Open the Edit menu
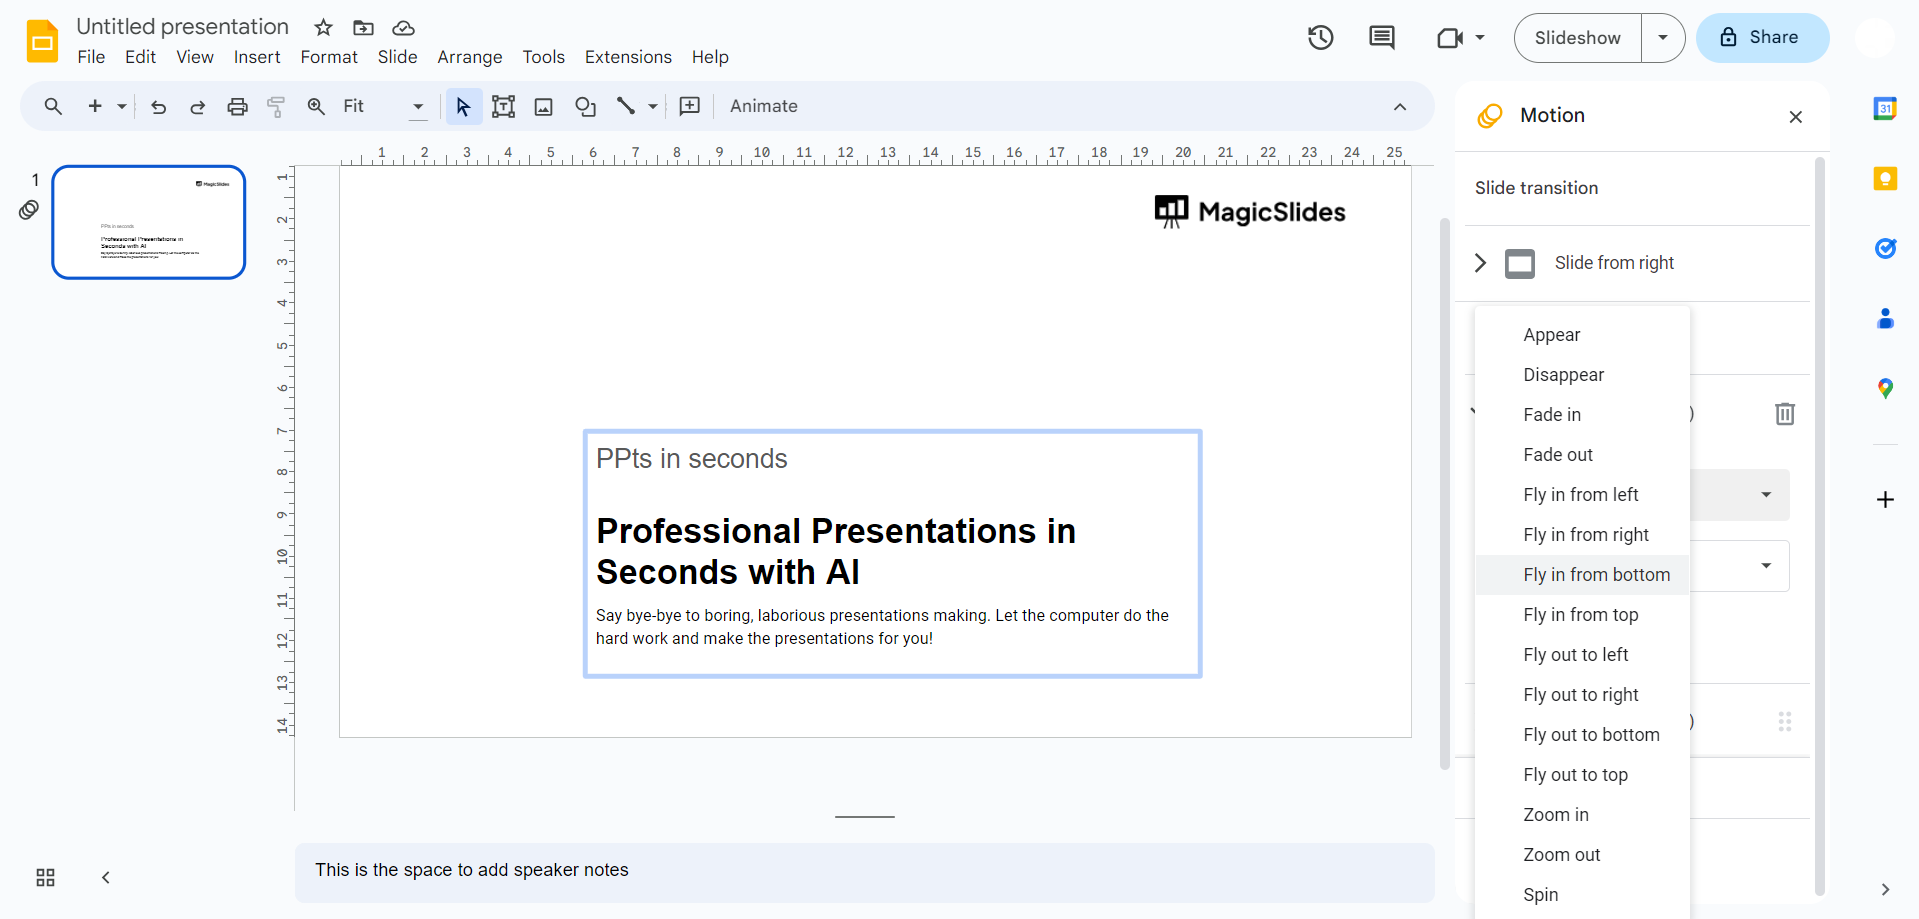1919x919 pixels. tap(140, 57)
